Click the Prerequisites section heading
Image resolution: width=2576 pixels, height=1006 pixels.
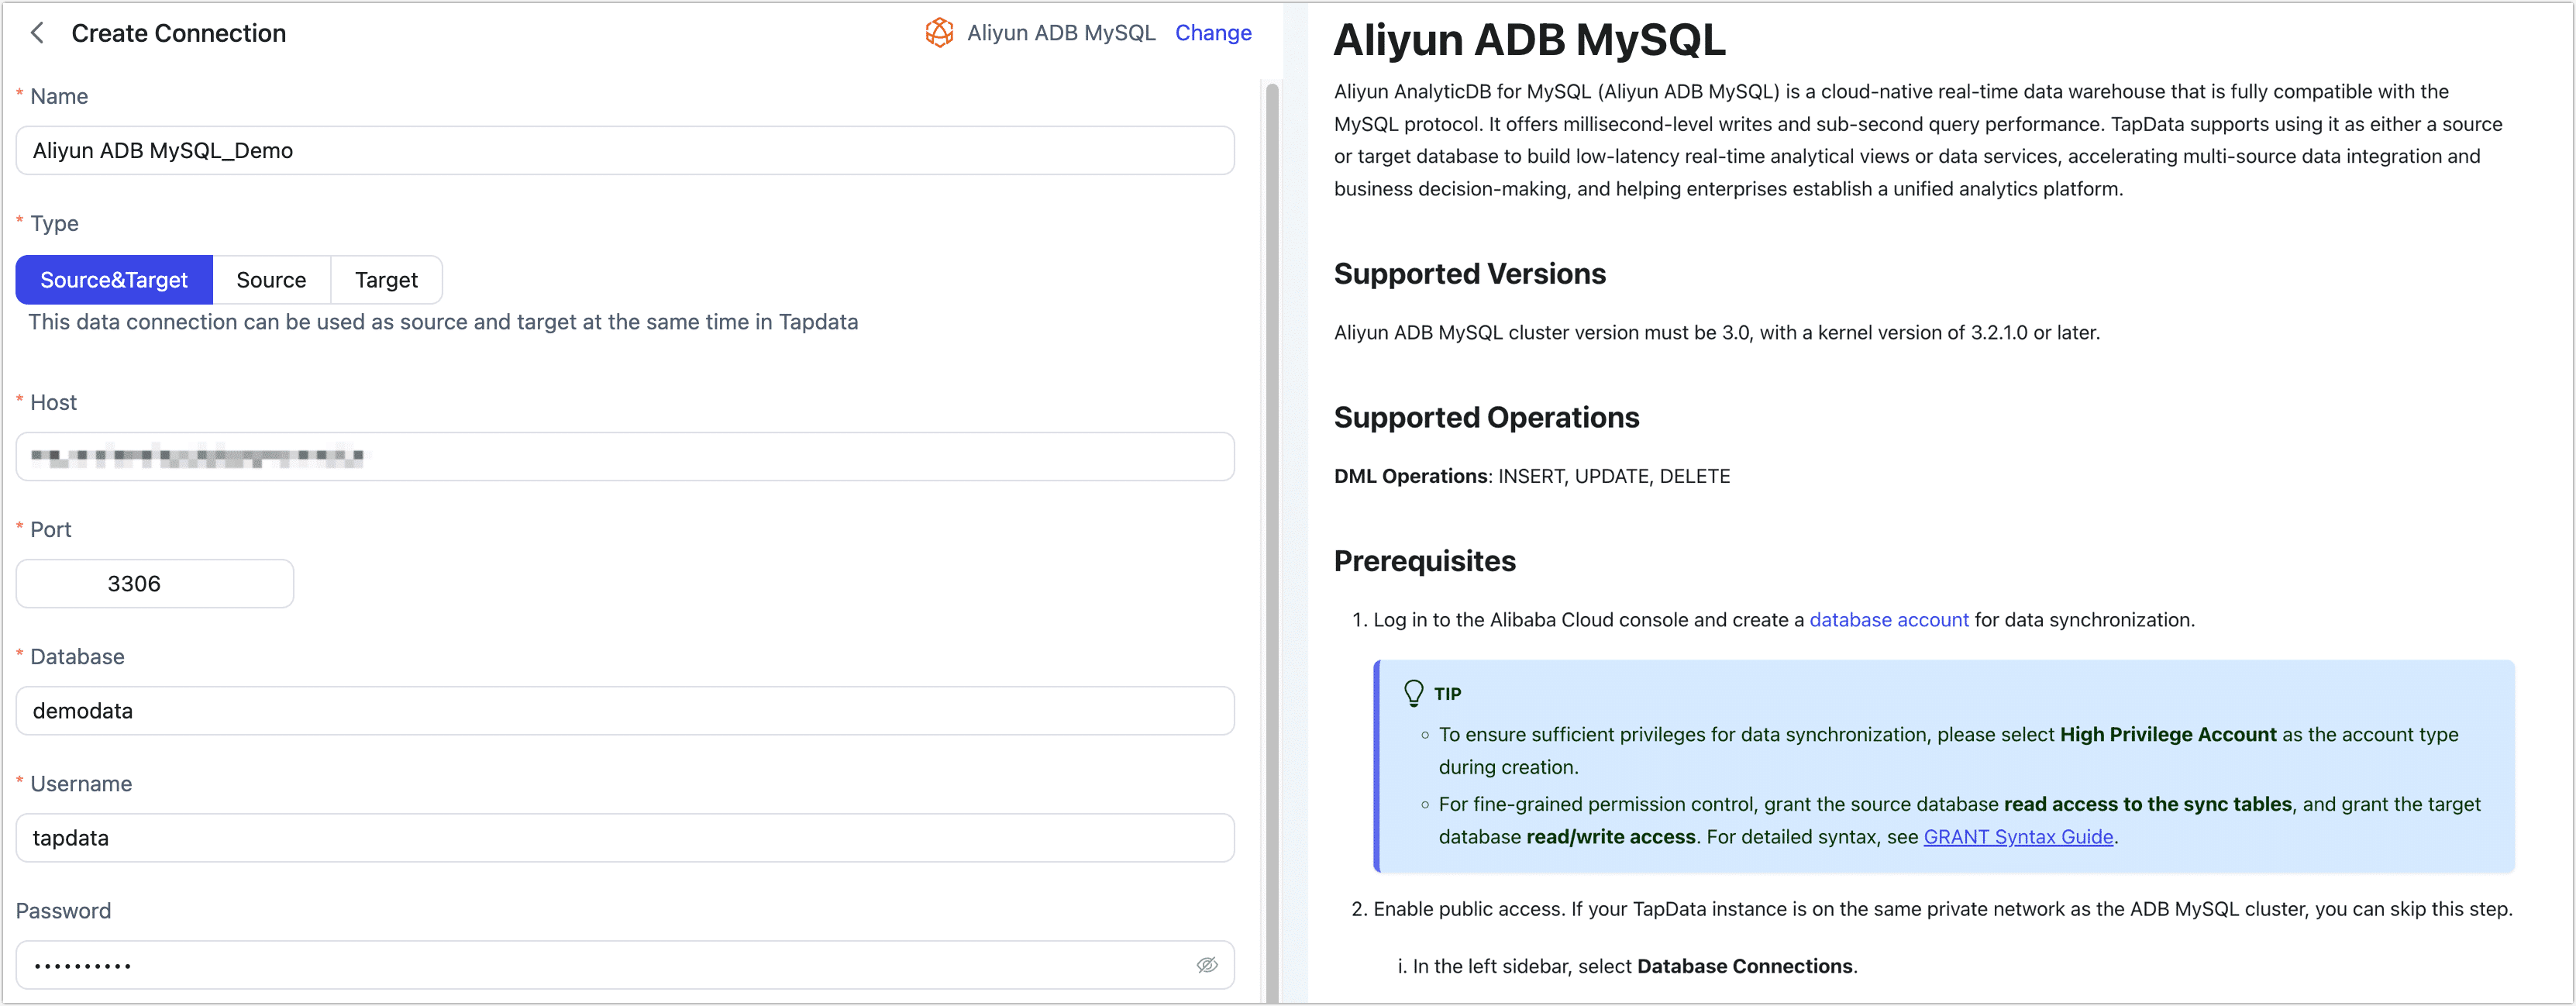[1424, 561]
